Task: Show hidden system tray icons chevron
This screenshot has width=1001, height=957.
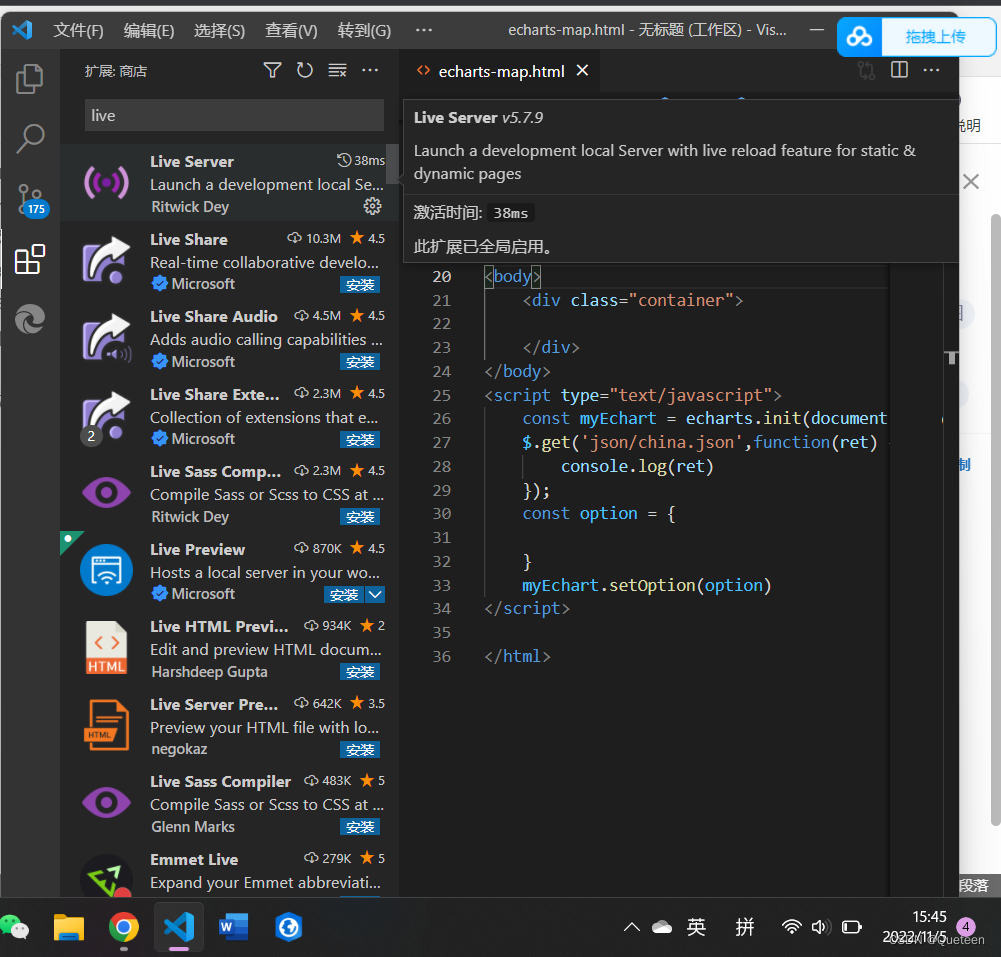Action: (631, 927)
